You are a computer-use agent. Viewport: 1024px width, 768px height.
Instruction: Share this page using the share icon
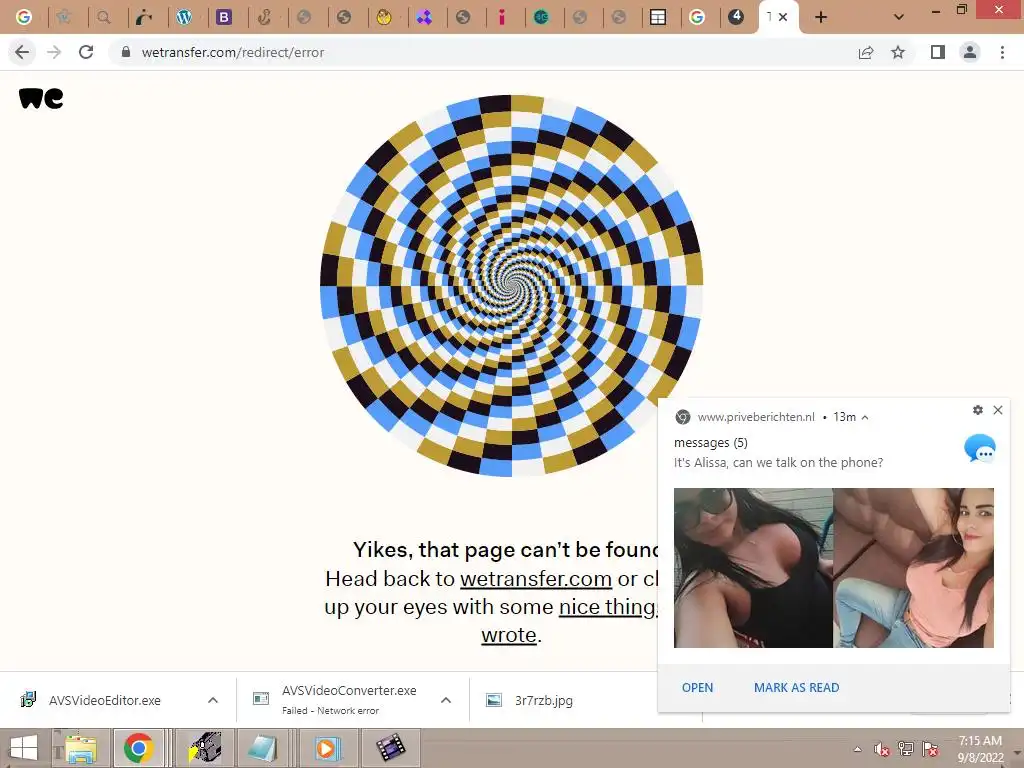coord(866,52)
